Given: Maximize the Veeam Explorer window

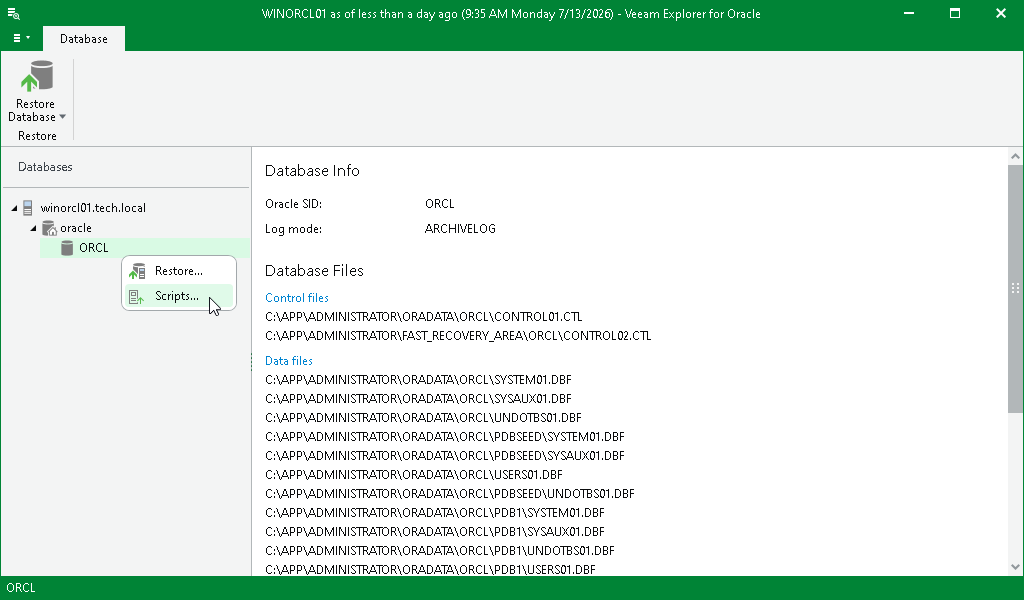Looking at the screenshot, I should tap(955, 13).
